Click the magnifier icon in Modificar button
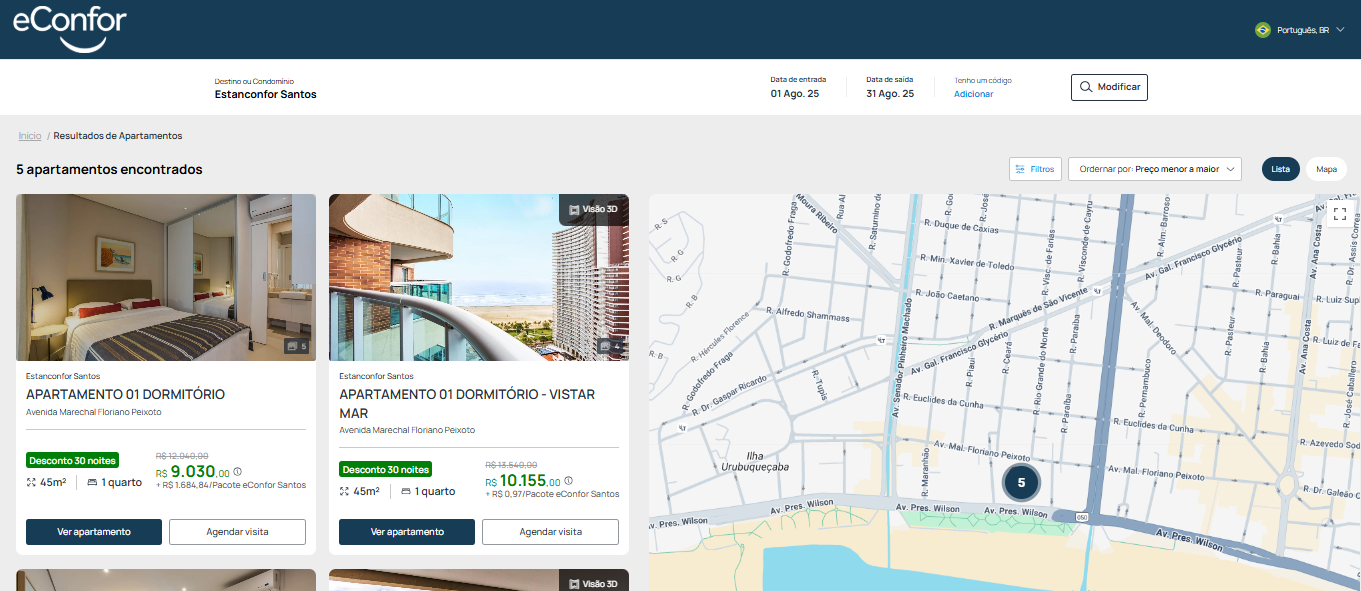This screenshot has height=591, width=1361. (x=1086, y=87)
